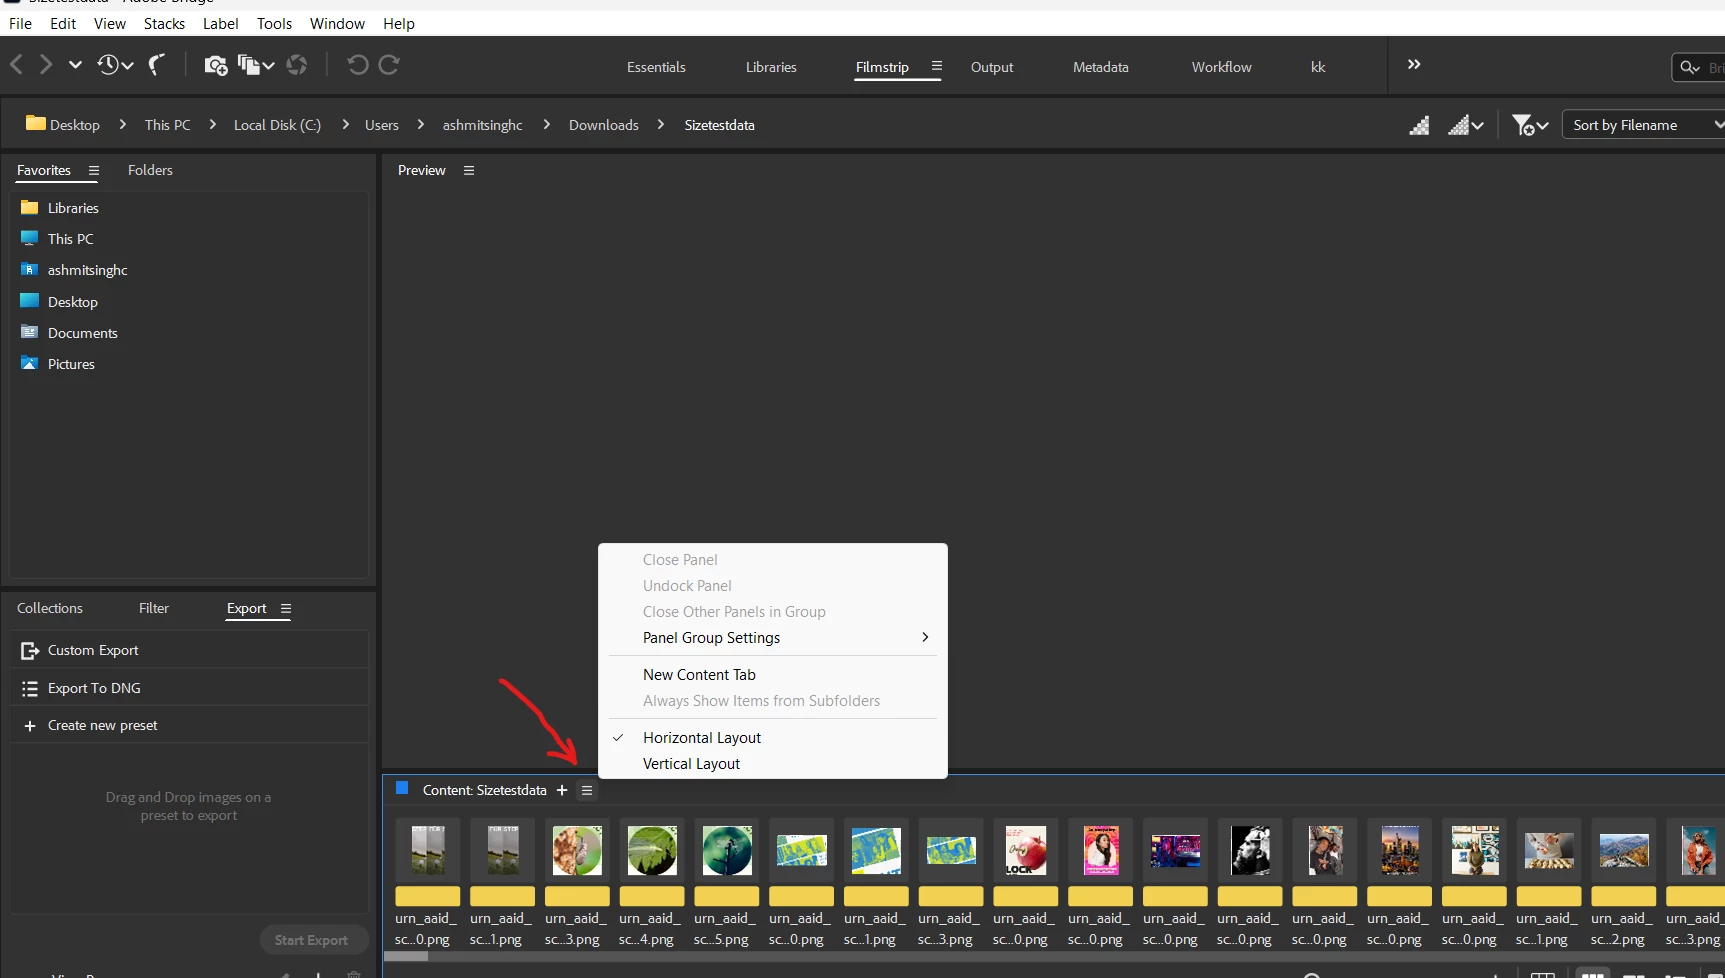Click Content panel hamburger menu icon
1725x978 pixels.
coord(587,791)
